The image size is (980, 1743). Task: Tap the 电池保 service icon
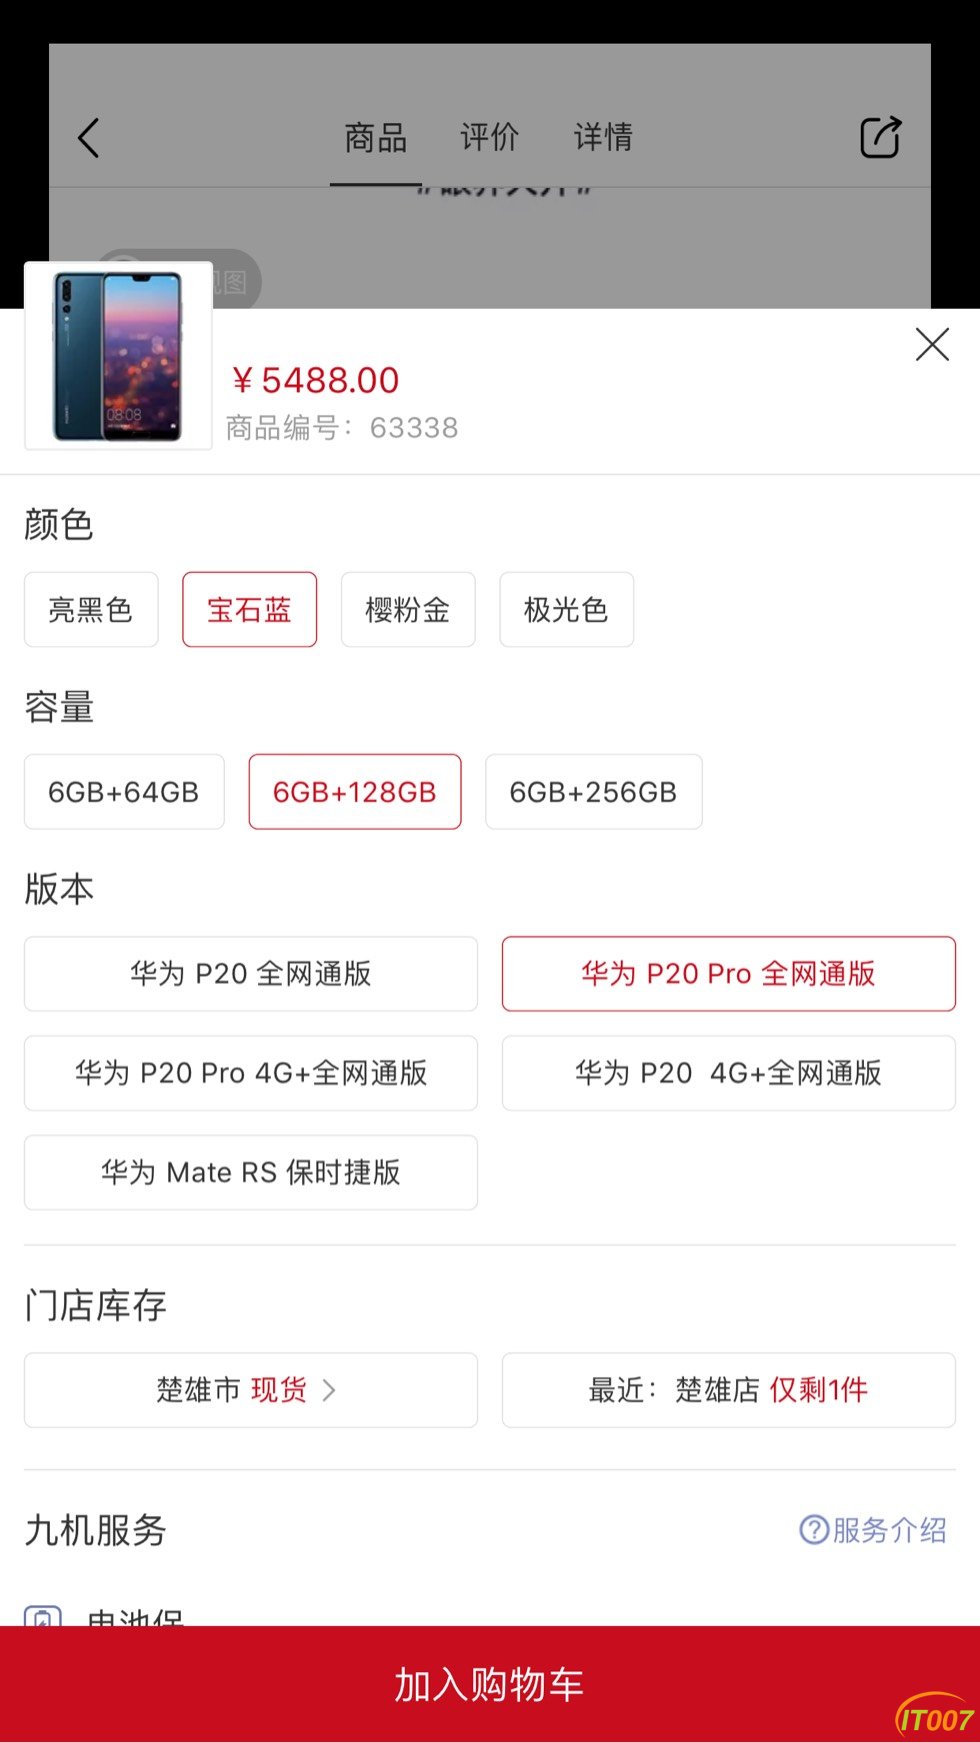click(x=43, y=1614)
